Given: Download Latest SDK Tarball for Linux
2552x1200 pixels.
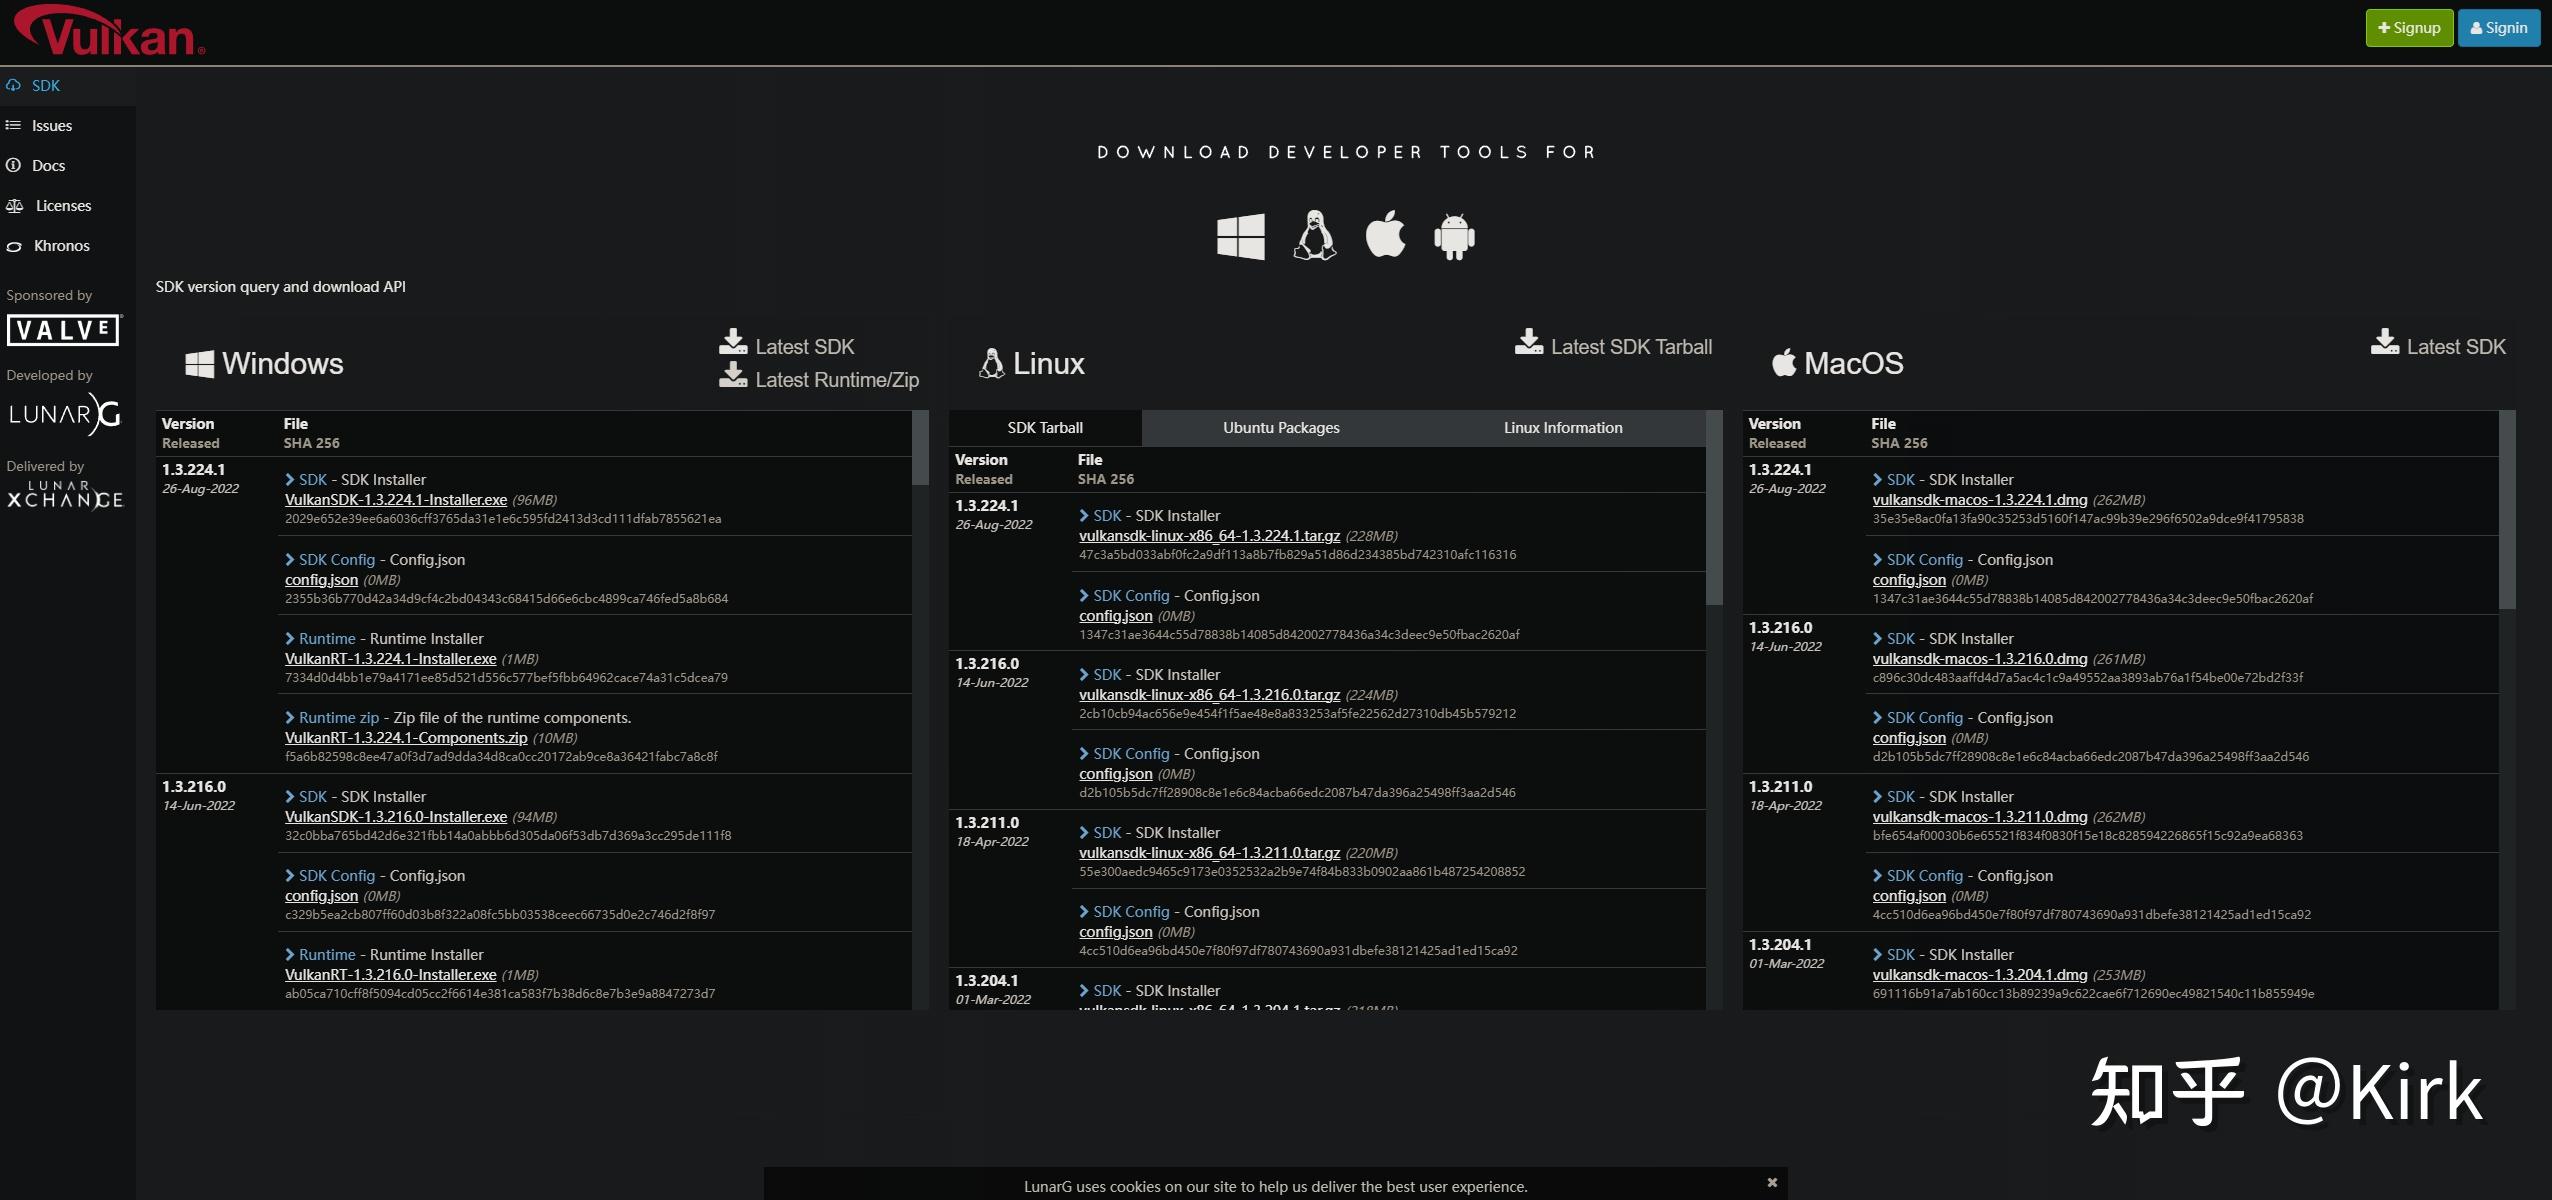Looking at the screenshot, I should (1613, 345).
